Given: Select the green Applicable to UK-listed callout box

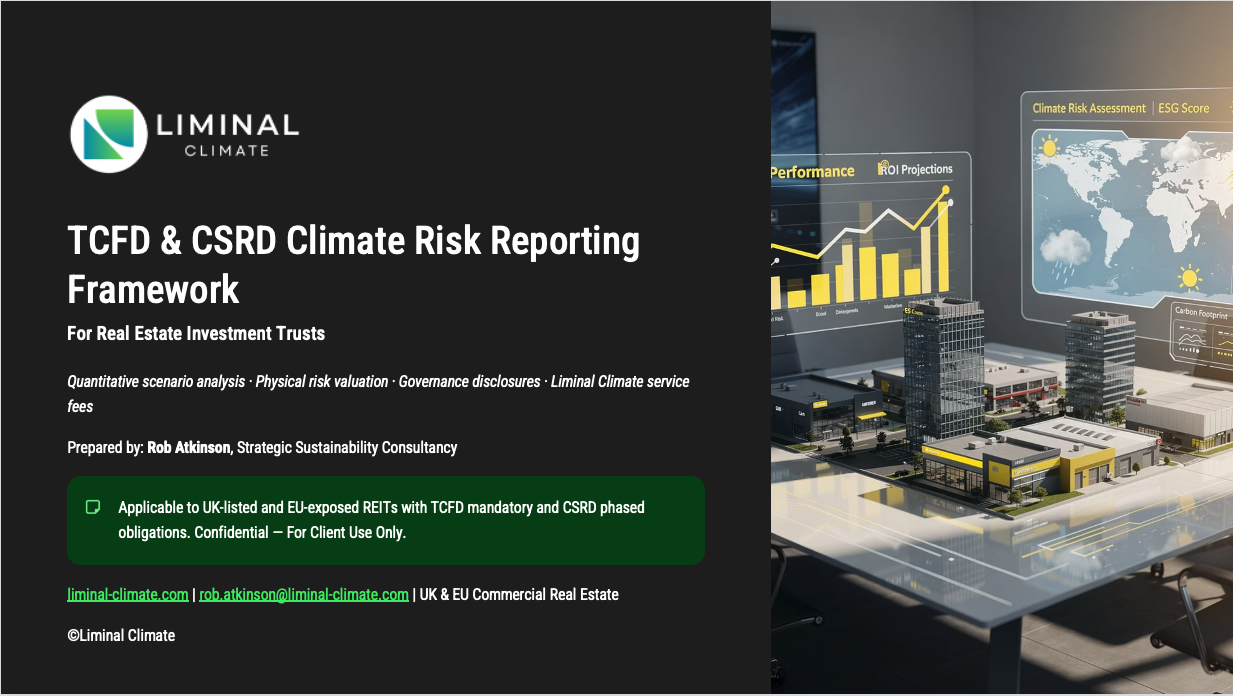Looking at the screenshot, I should (x=386, y=520).
